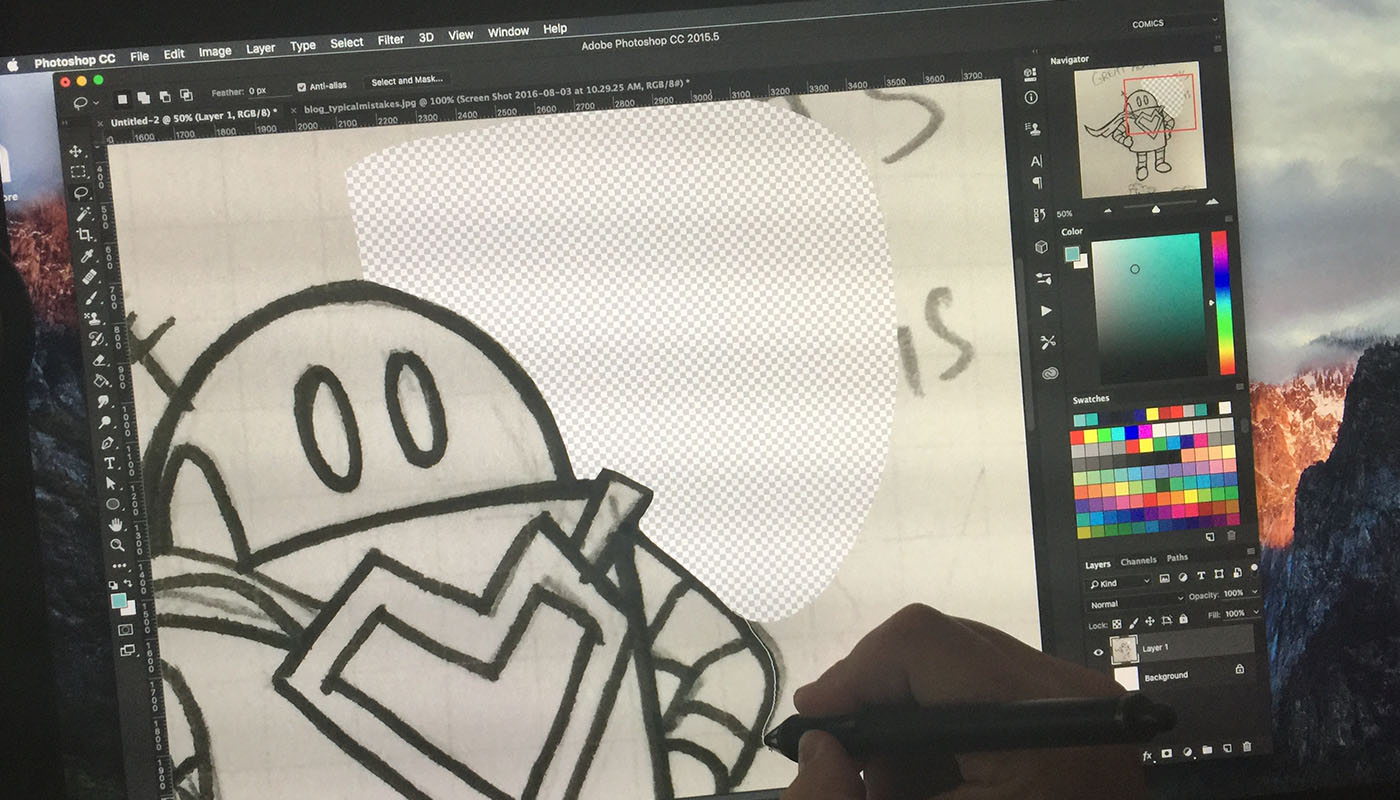Select the Type tool
The height and width of the screenshot is (800, 1400).
coord(109,463)
